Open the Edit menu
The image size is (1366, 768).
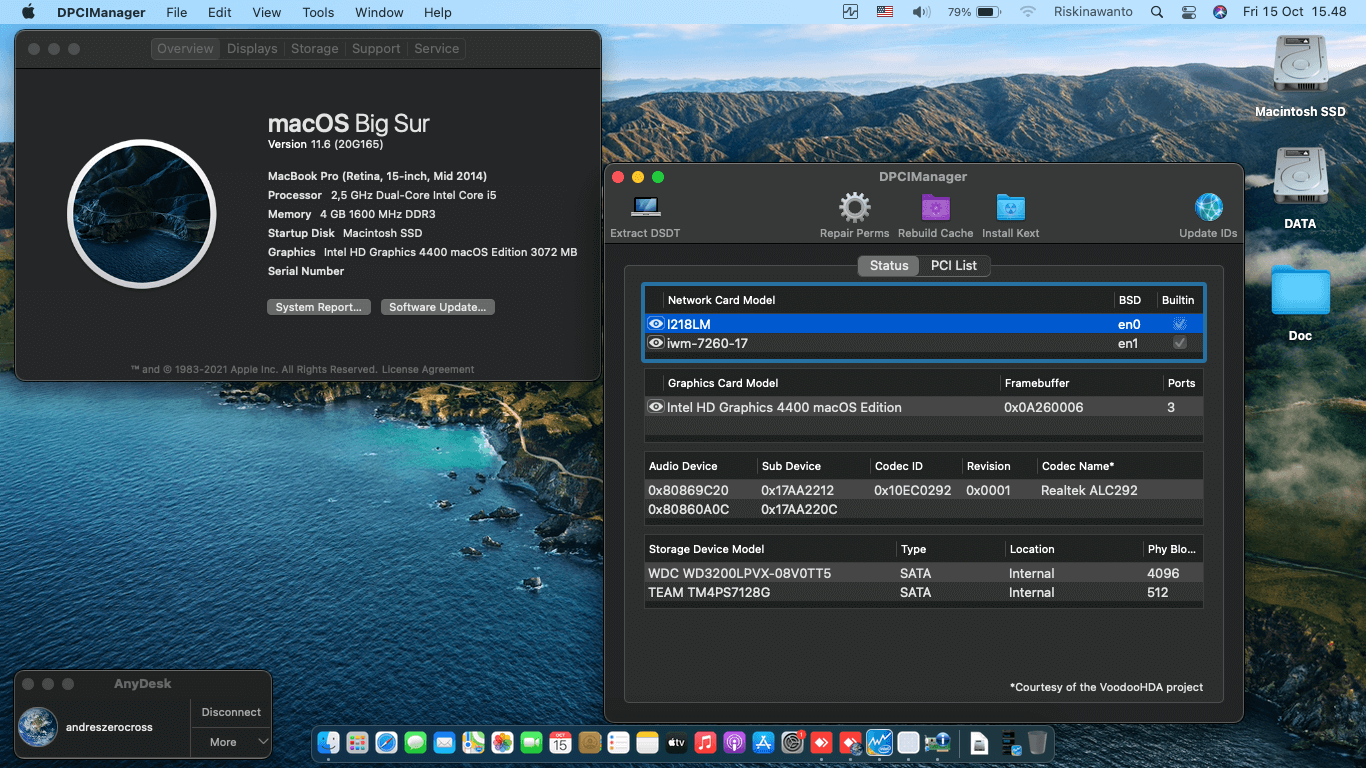coord(220,12)
